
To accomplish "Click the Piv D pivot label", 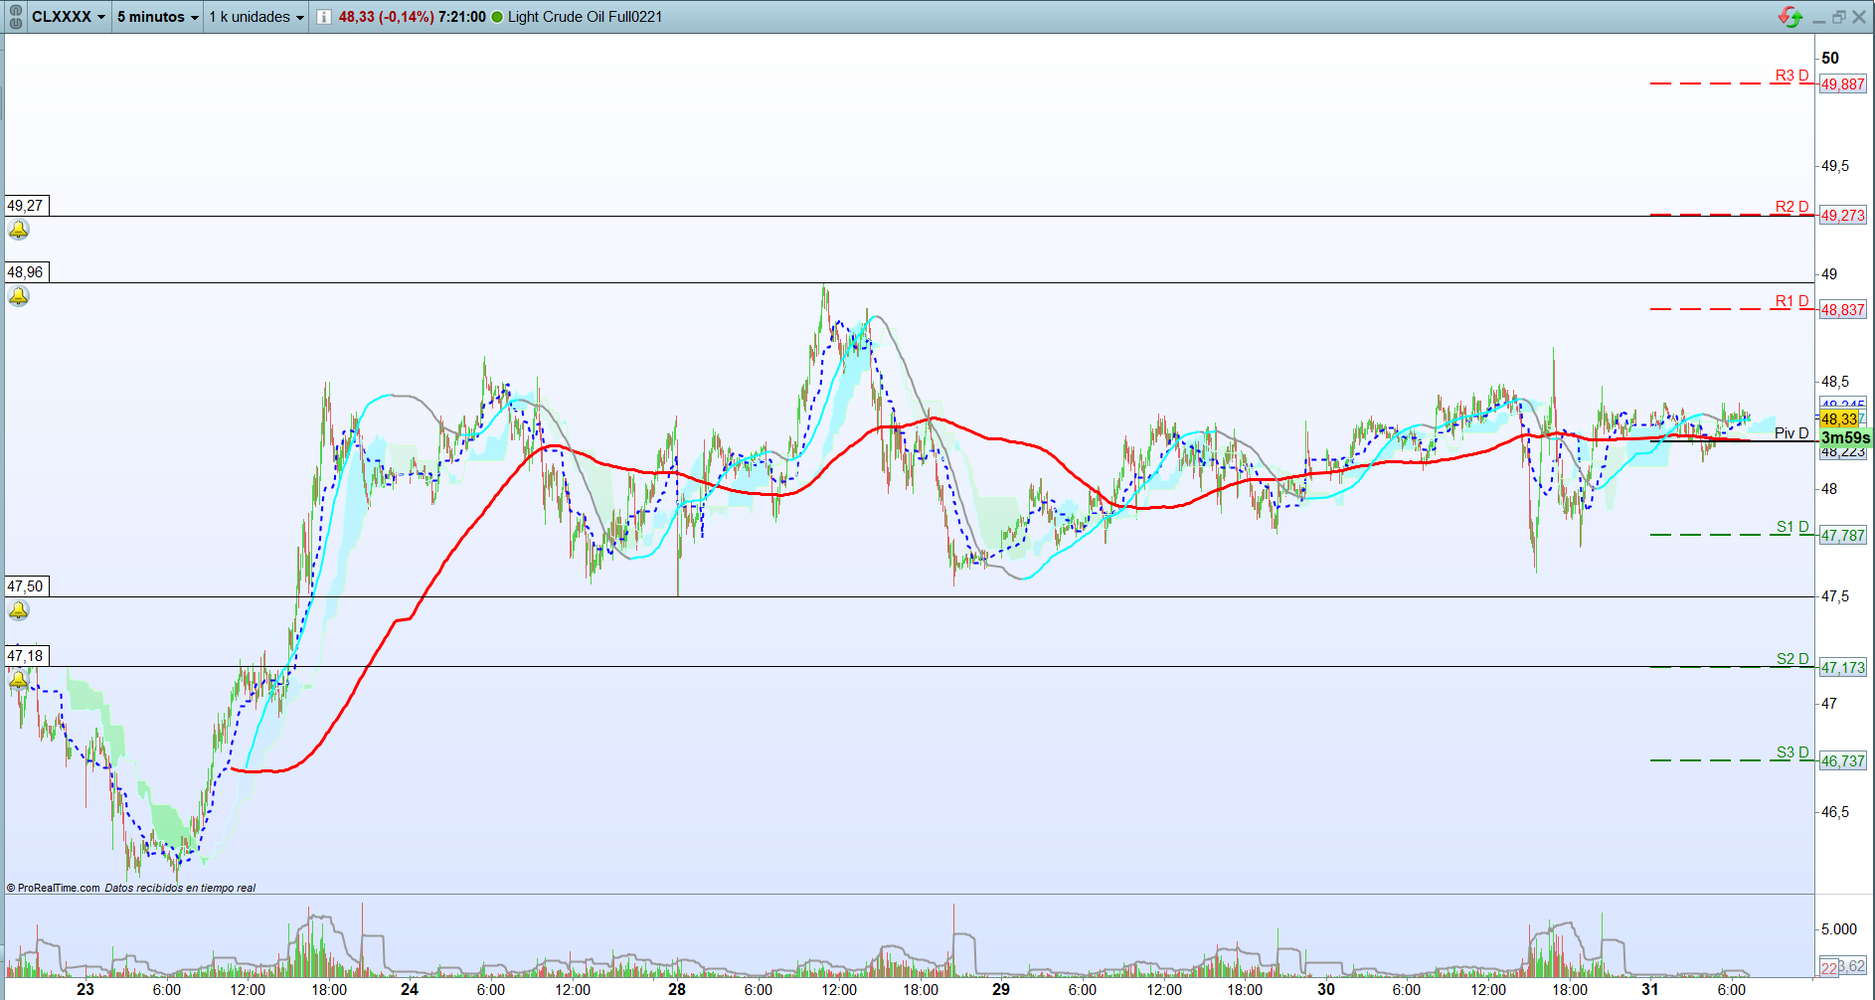I will (1792, 433).
